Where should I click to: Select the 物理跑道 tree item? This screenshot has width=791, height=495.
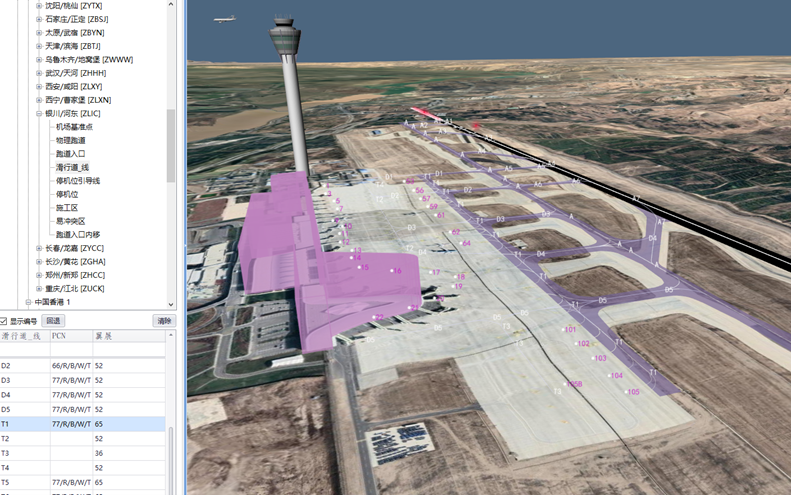[x=70, y=140]
